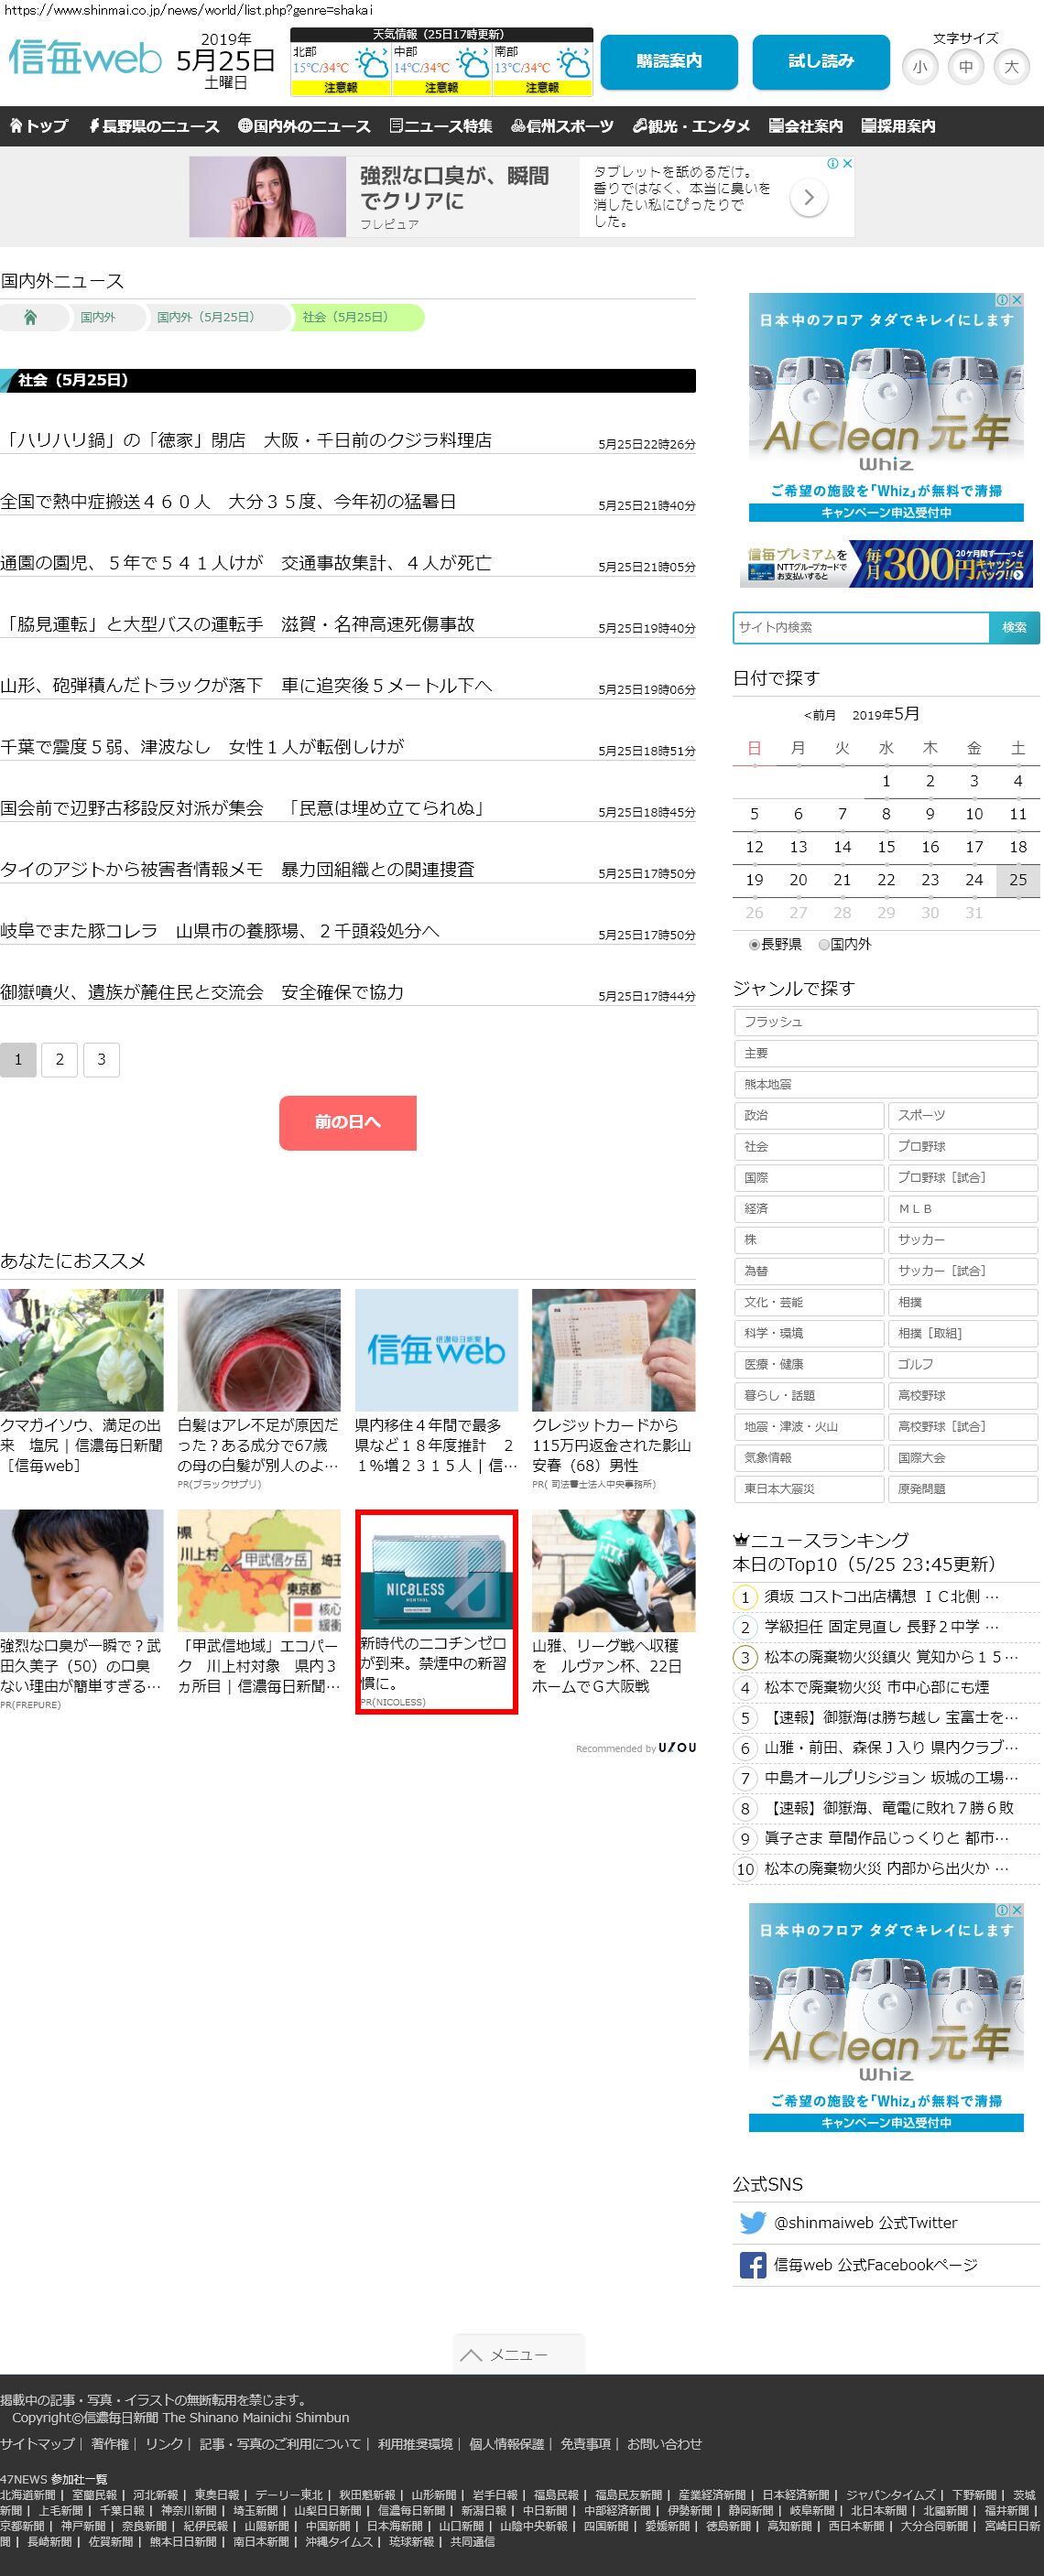The width and height of the screenshot is (1044, 2576).
Task: Open the northern area weather forecast
Action: click(x=340, y=69)
